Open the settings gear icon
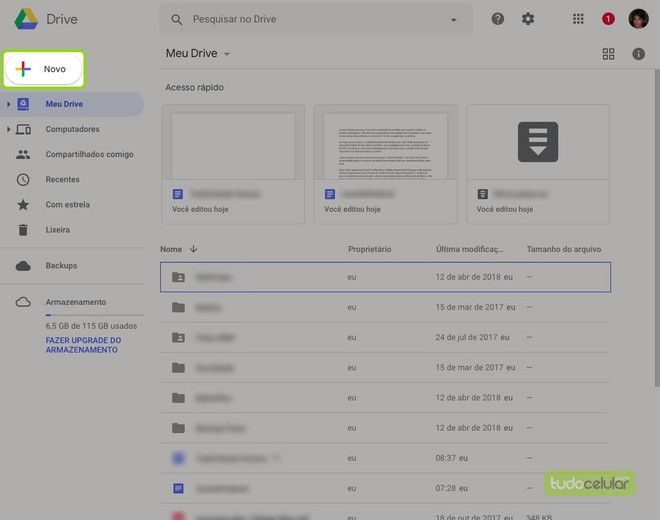 528,19
